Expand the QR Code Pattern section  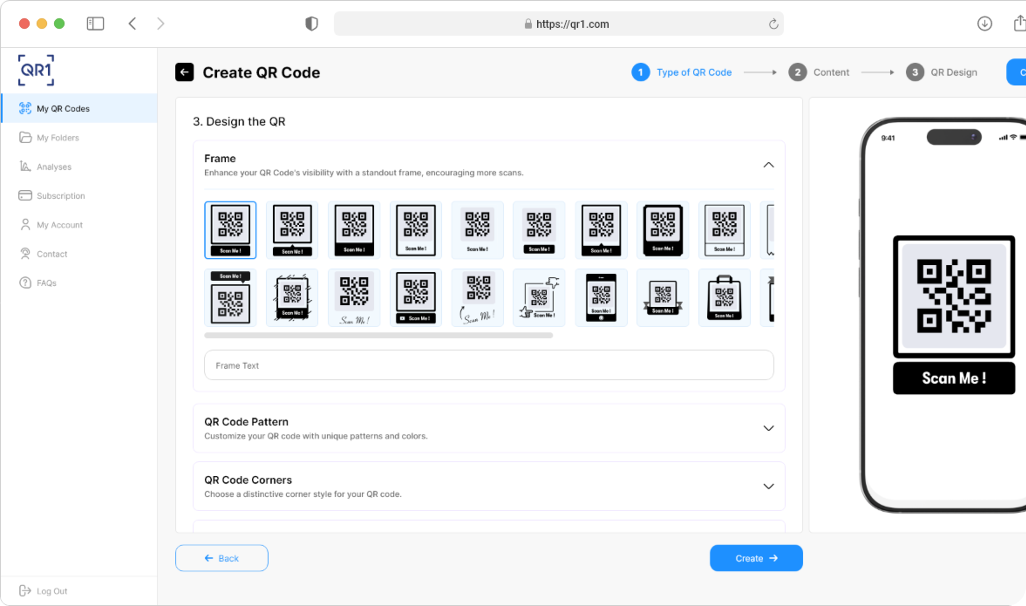(x=768, y=428)
